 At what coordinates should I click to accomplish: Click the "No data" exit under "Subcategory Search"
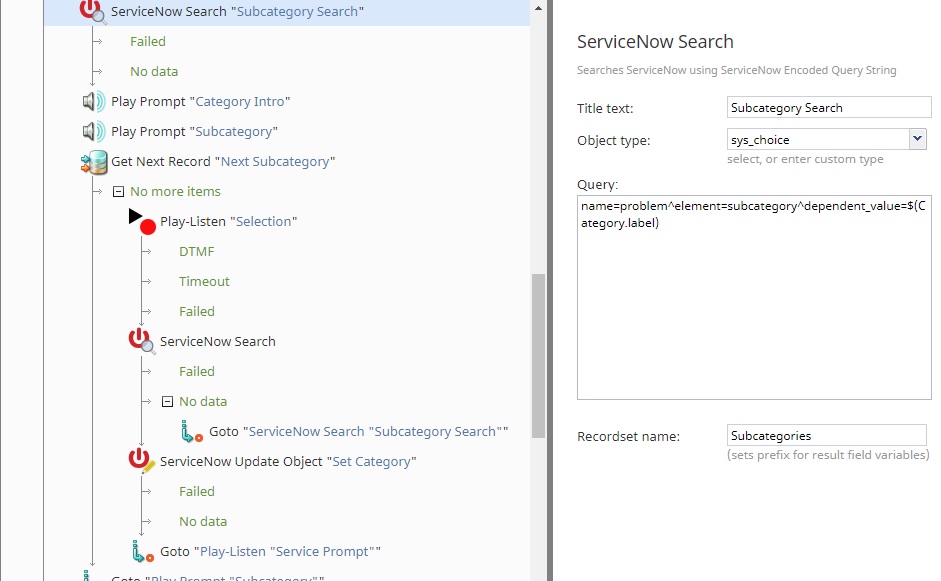pyautogui.click(x=154, y=71)
